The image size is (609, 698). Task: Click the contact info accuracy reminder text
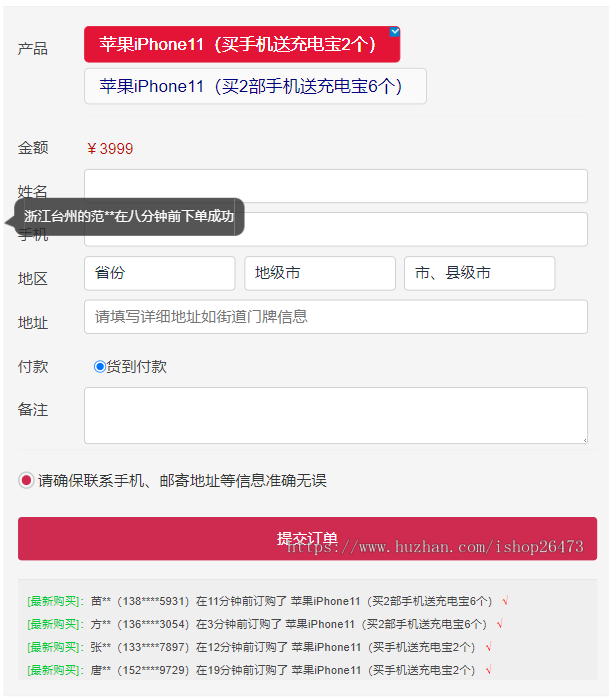tap(182, 481)
